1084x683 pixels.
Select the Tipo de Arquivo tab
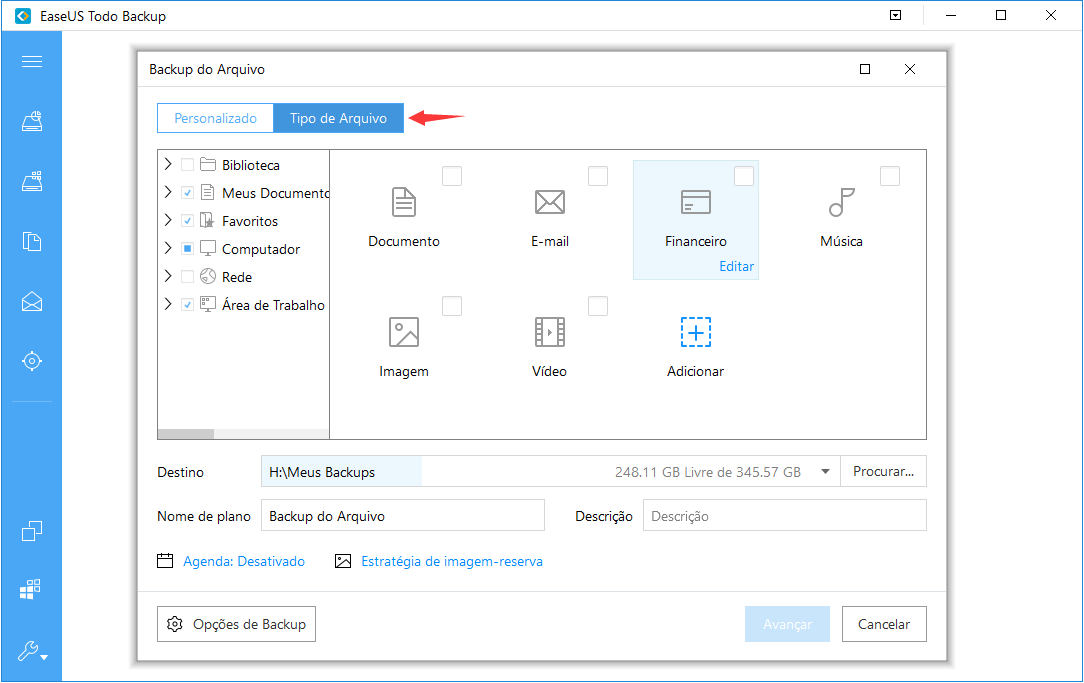[339, 118]
